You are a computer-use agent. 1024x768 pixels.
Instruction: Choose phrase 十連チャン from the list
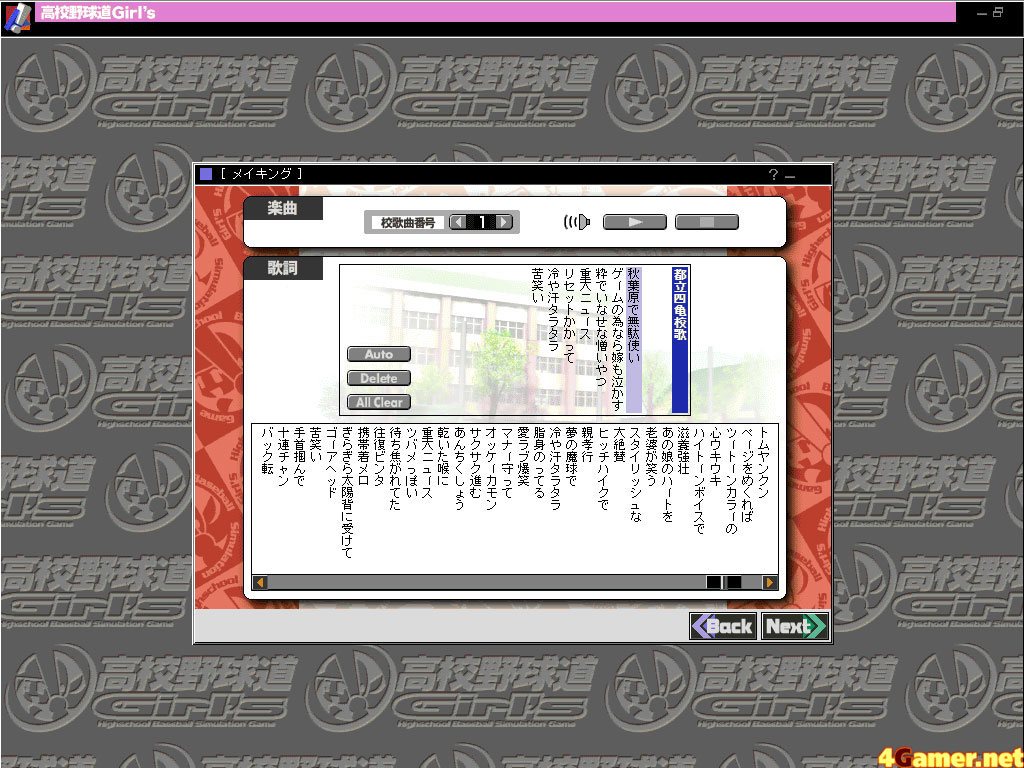coord(283,456)
